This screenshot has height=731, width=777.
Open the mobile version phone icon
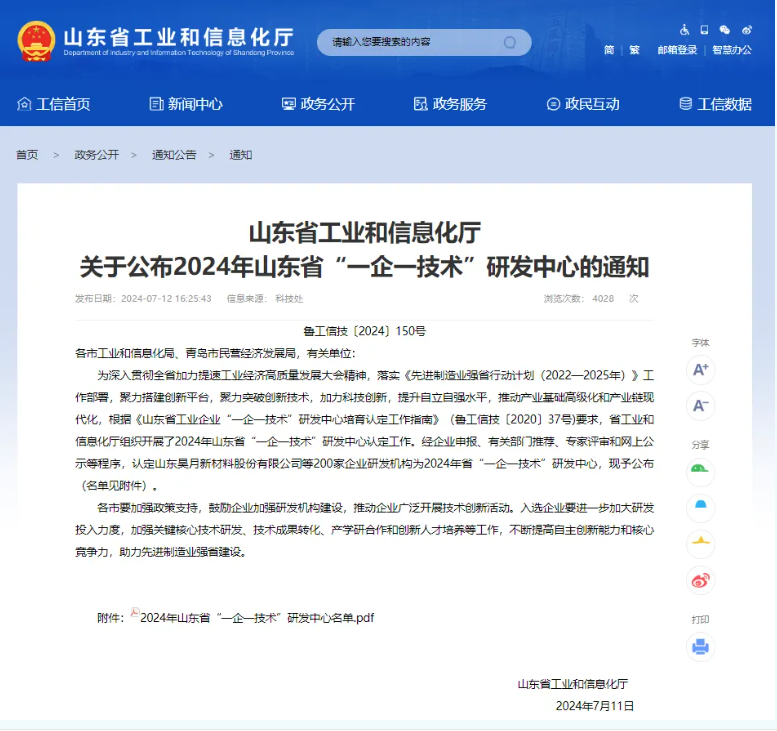pyautogui.click(x=704, y=30)
